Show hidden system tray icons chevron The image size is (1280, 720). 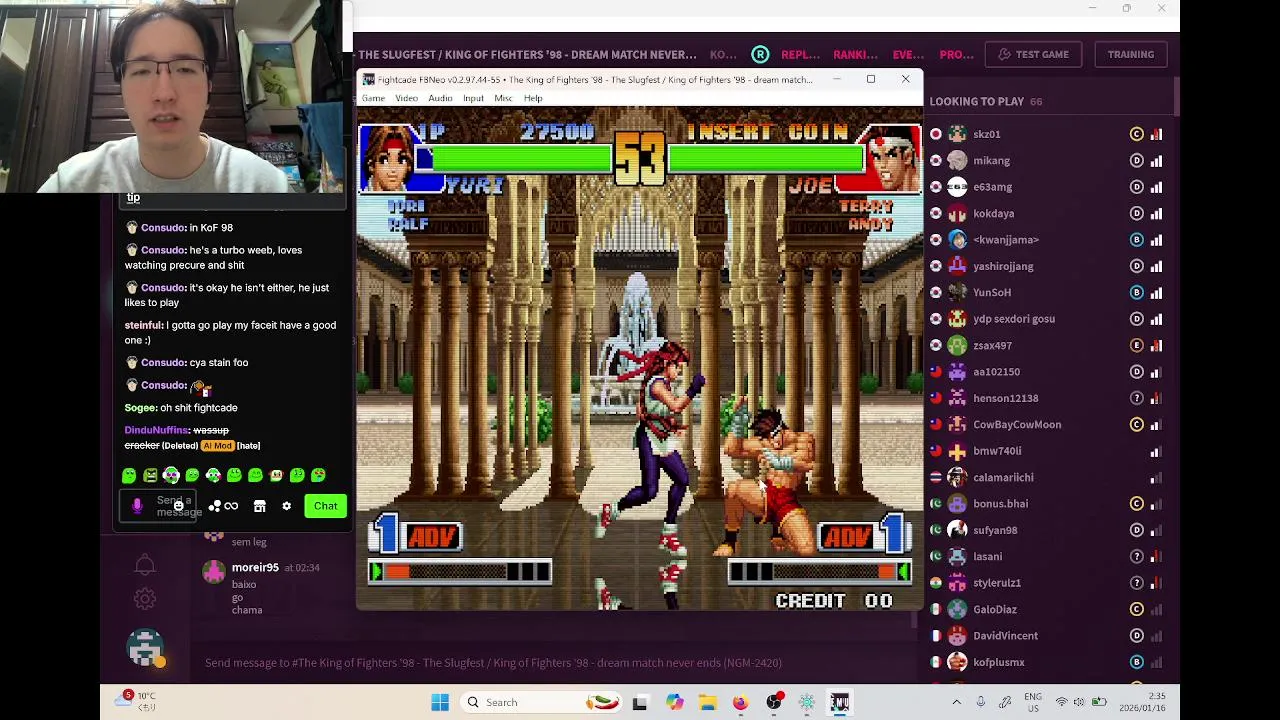pyautogui.click(x=956, y=702)
